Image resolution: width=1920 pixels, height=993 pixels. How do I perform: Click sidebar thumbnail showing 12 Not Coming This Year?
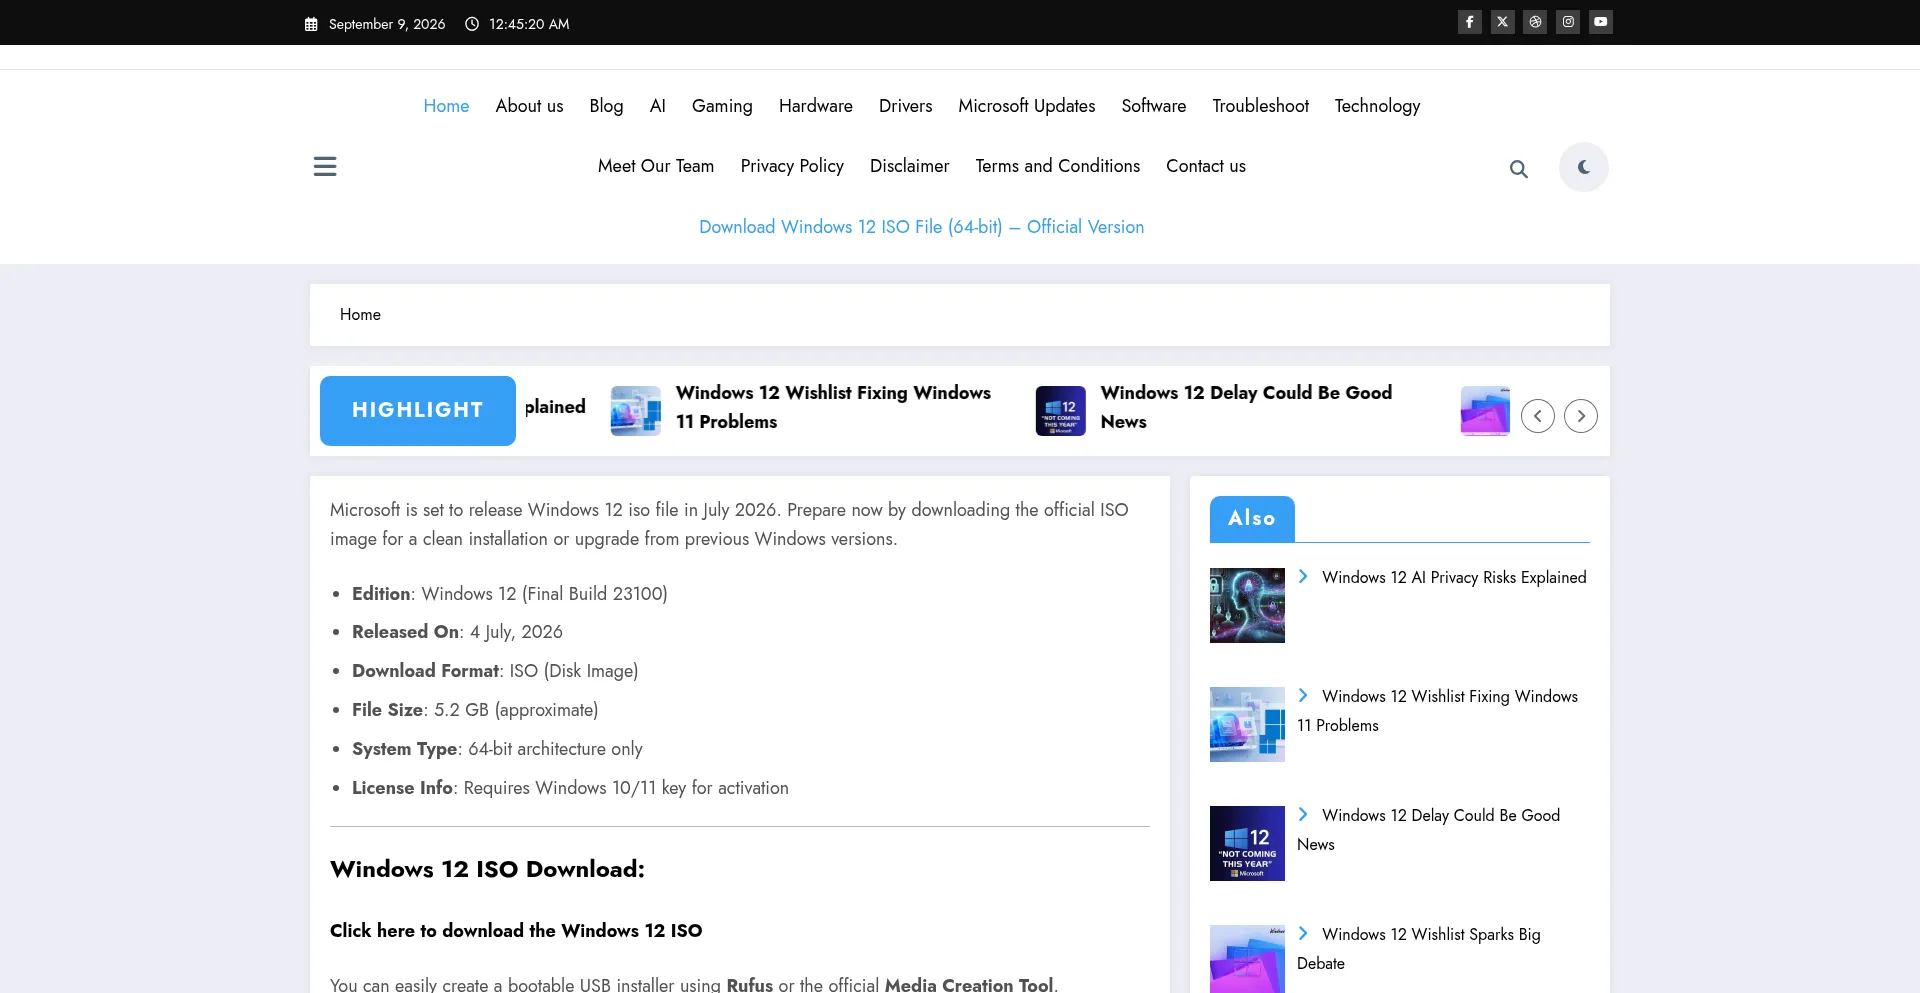tap(1247, 843)
